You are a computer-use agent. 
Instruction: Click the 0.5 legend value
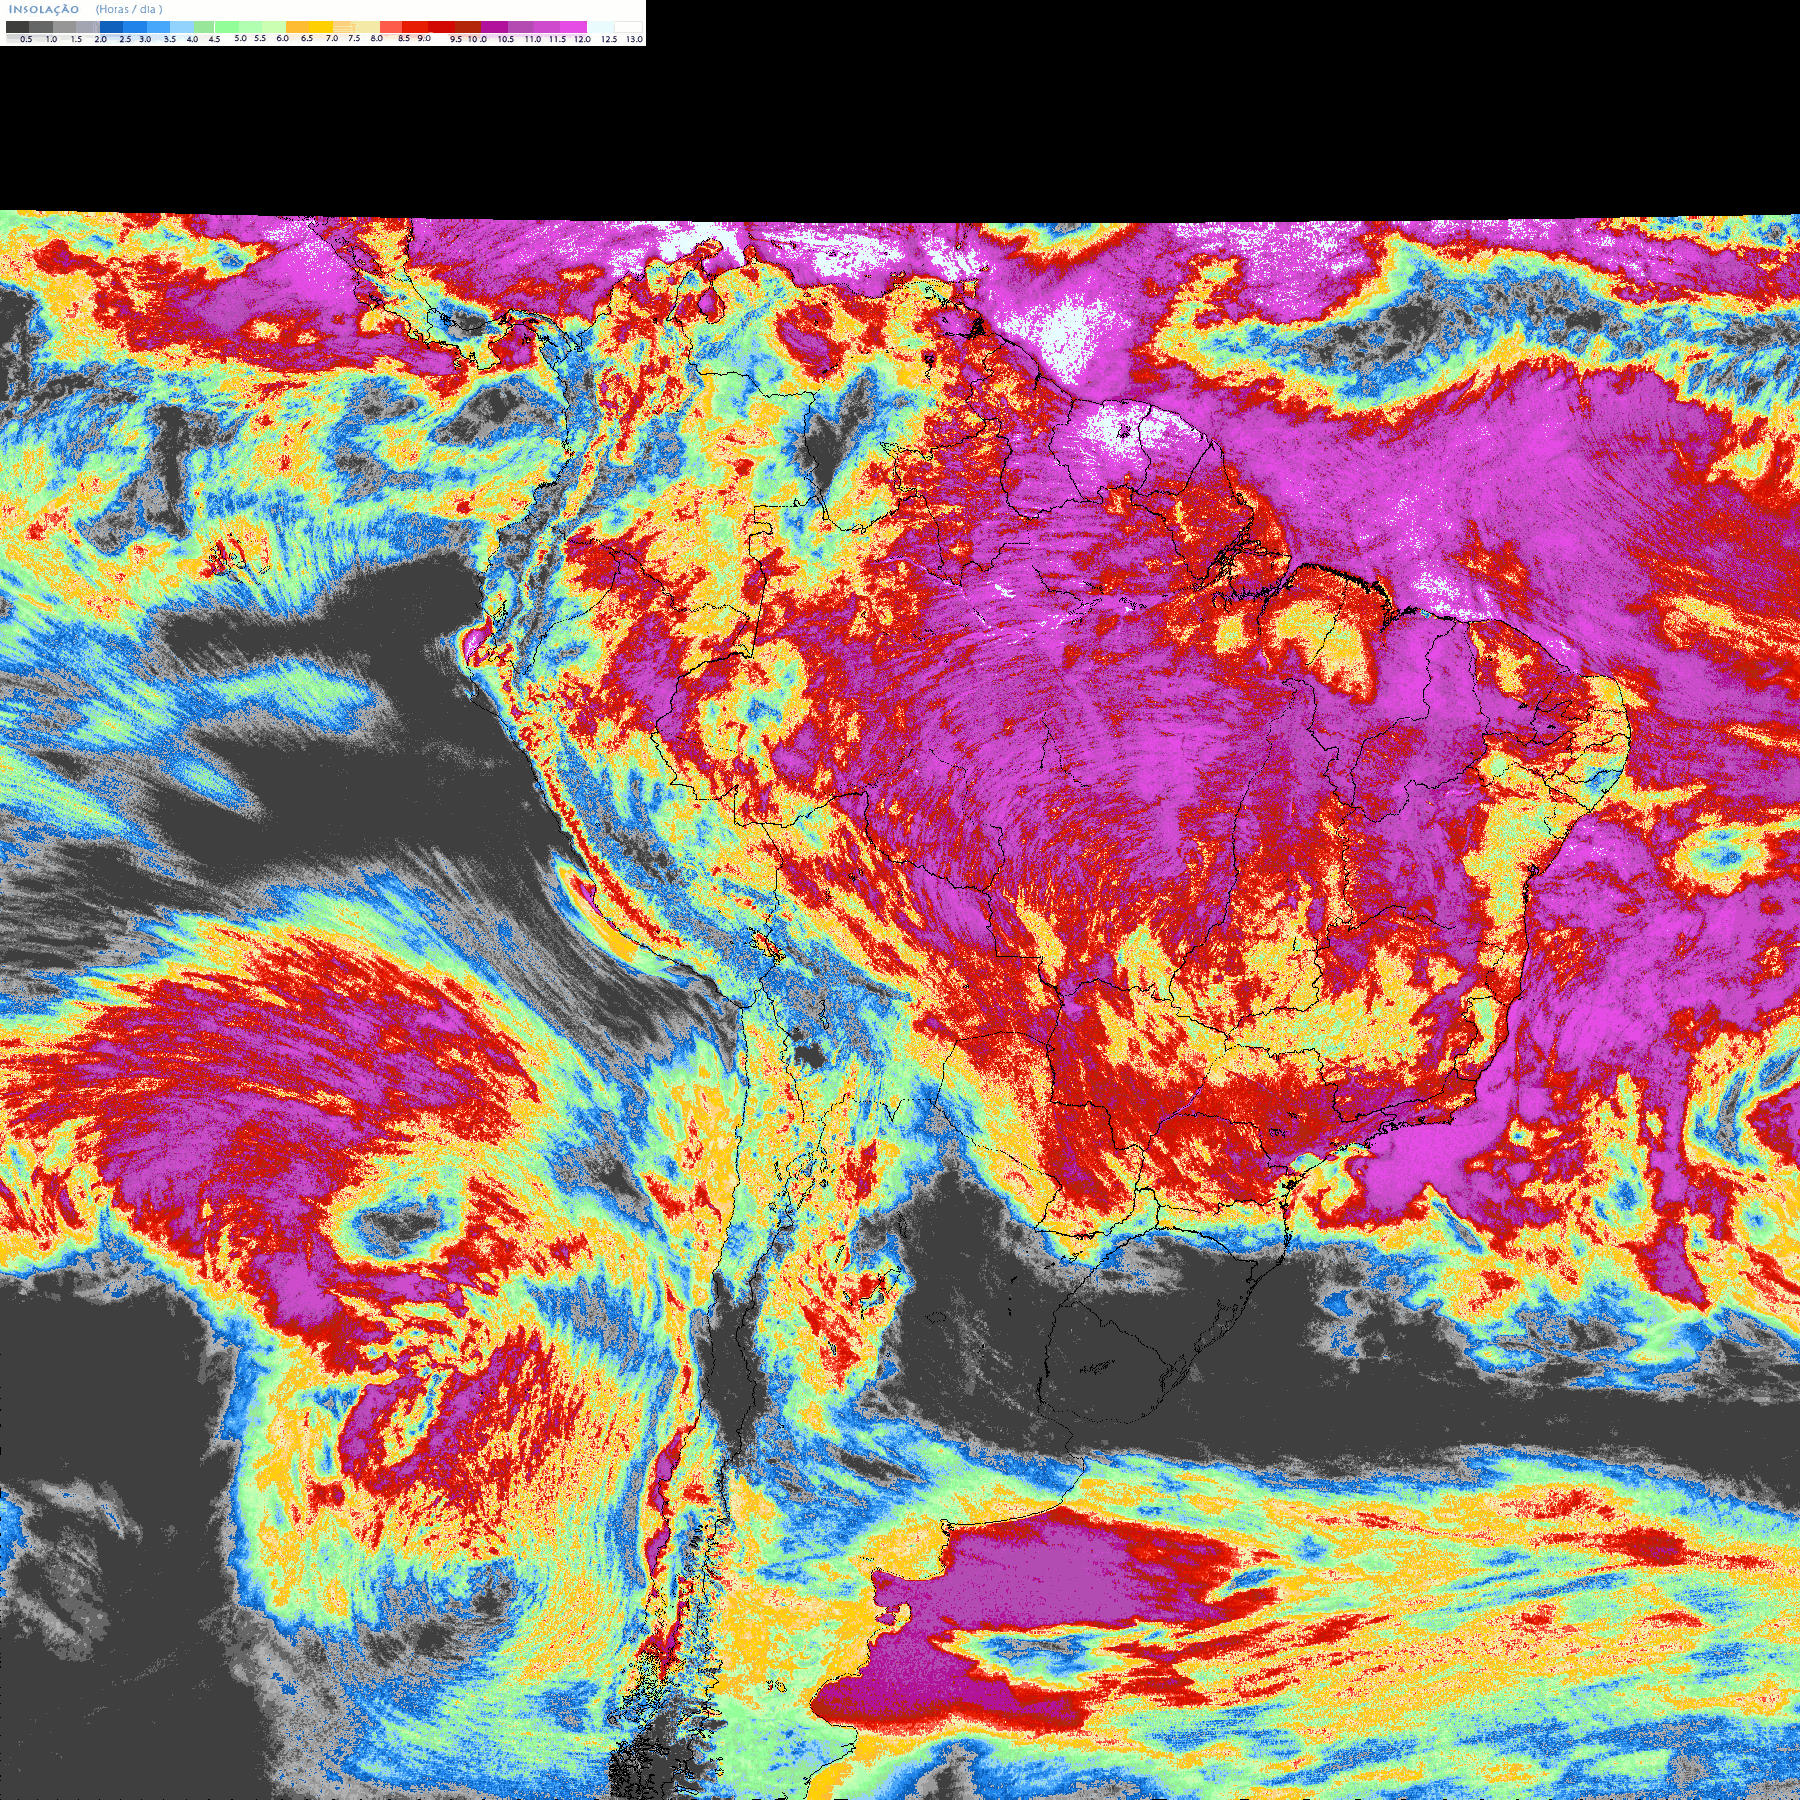26,39
